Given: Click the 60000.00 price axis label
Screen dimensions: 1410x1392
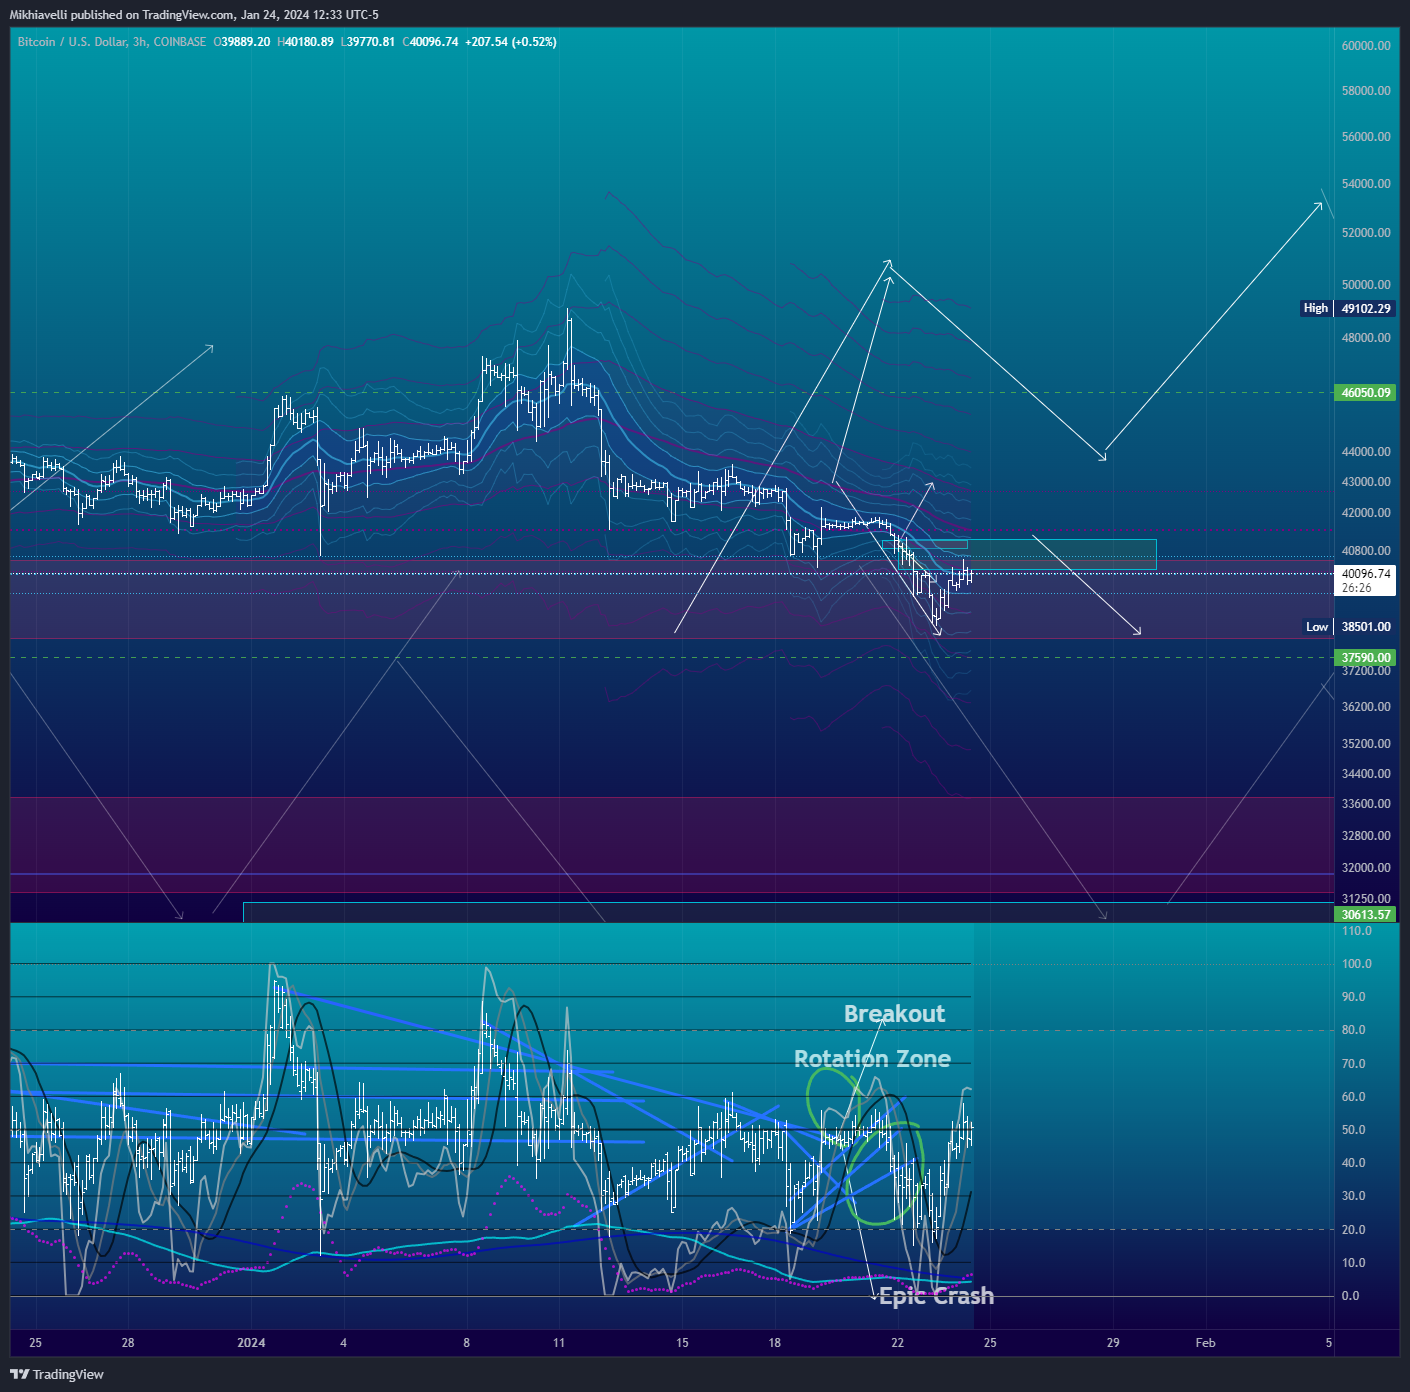Looking at the screenshot, I should click(1366, 46).
